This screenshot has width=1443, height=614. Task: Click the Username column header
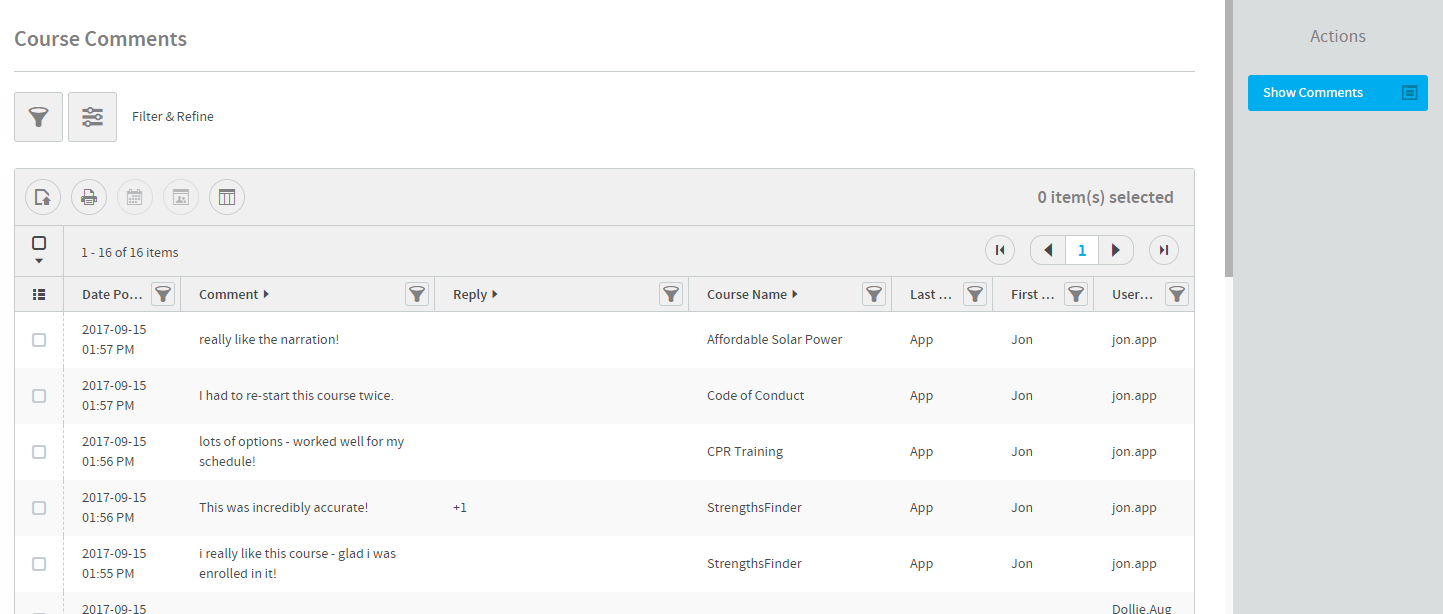tap(1133, 294)
